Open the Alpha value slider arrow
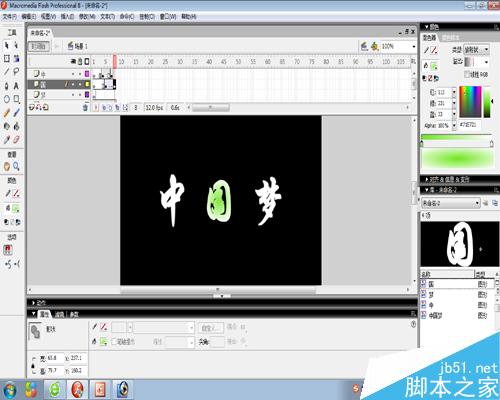The width and height of the screenshot is (500, 400). [x=454, y=126]
